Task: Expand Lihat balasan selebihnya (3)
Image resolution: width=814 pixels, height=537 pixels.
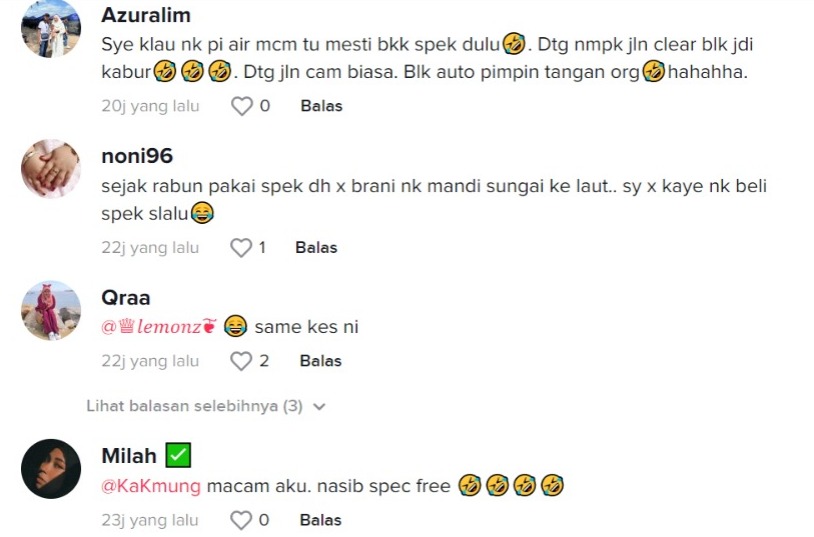Action: click(x=194, y=406)
